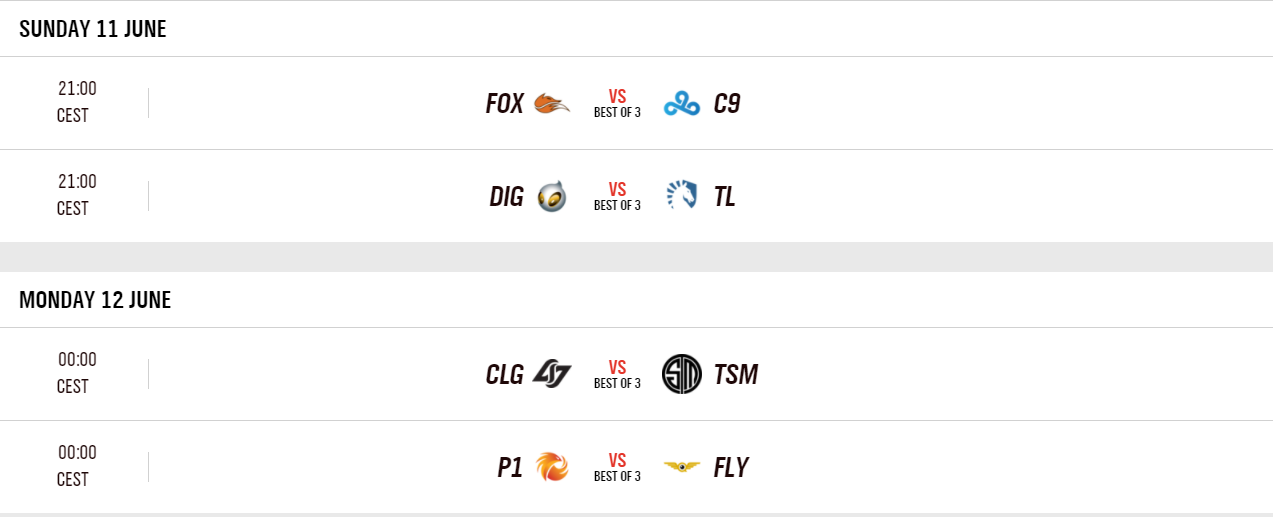The height and width of the screenshot is (517, 1273).
Task: Click the Team Liquid horse logo
Action: tap(682, 196)
